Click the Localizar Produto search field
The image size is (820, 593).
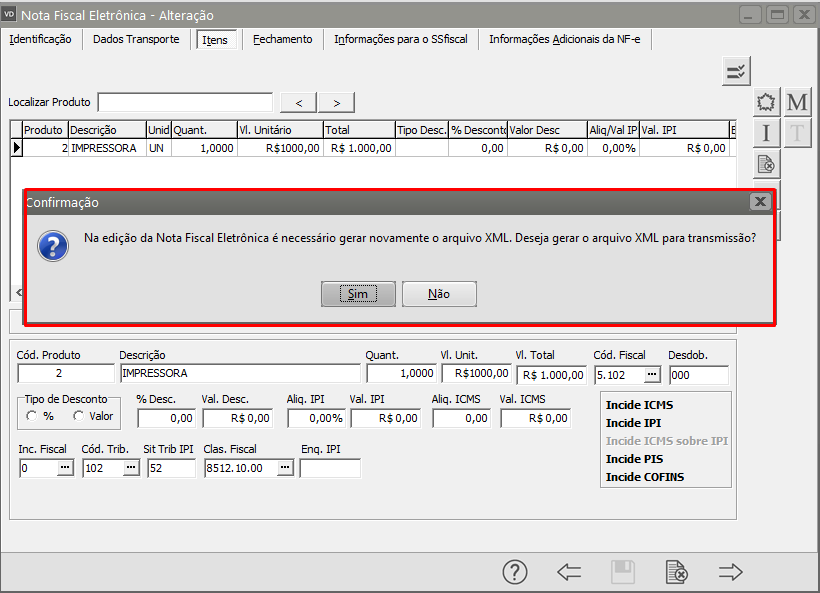185,102
